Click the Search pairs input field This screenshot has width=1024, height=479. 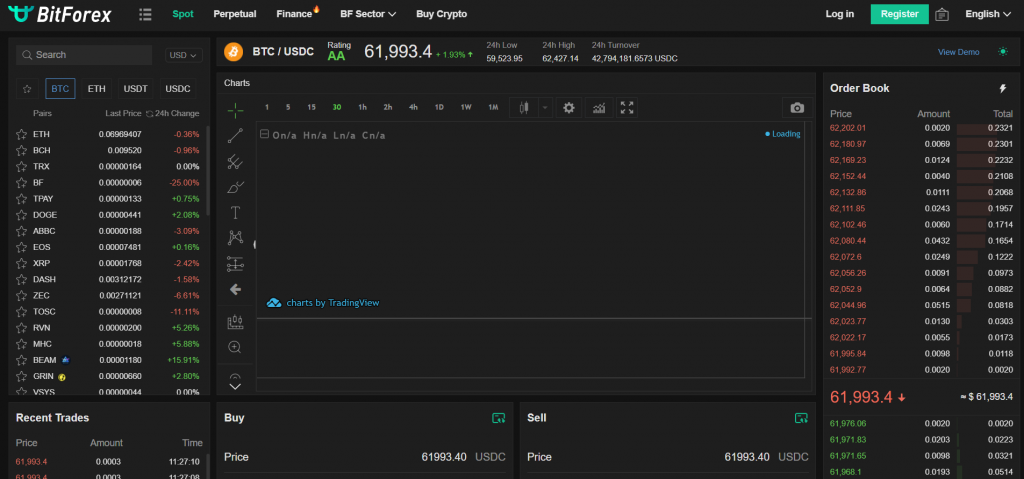(84, 55)
